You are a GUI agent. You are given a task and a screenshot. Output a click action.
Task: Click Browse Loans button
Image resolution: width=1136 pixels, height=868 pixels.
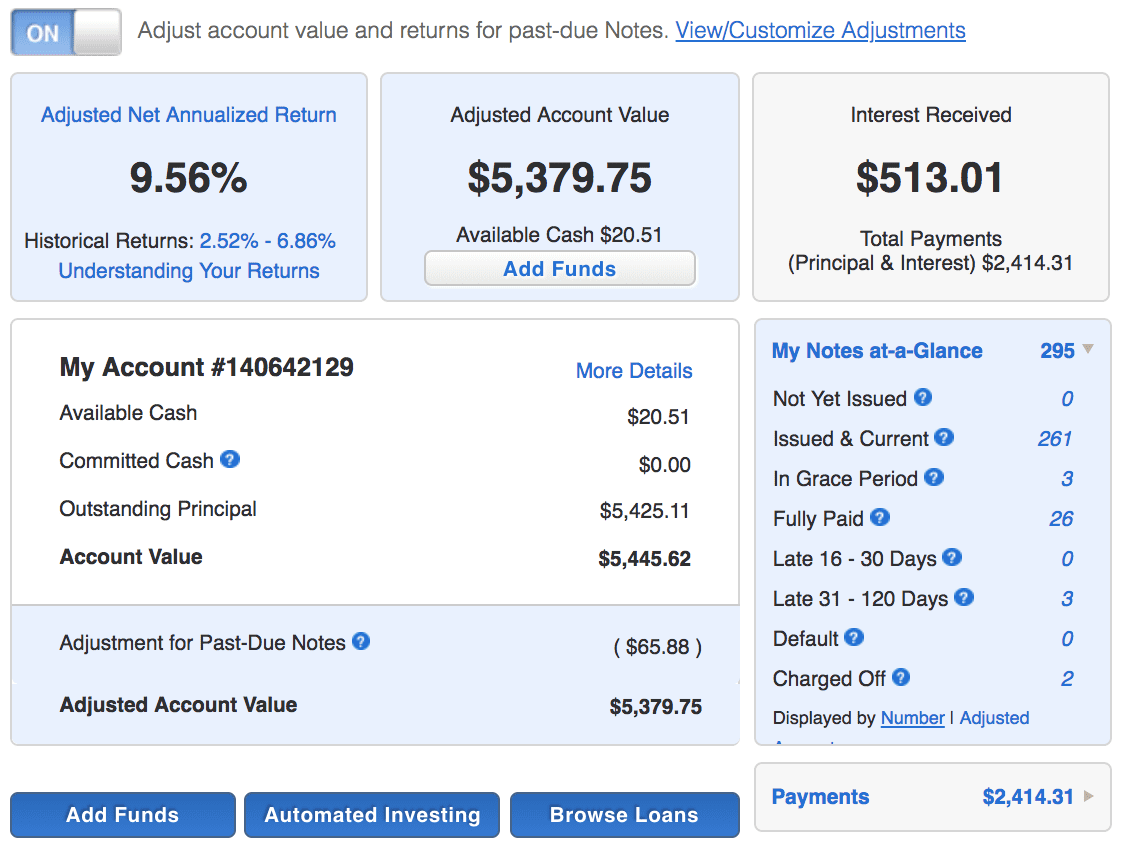point(625,814)
